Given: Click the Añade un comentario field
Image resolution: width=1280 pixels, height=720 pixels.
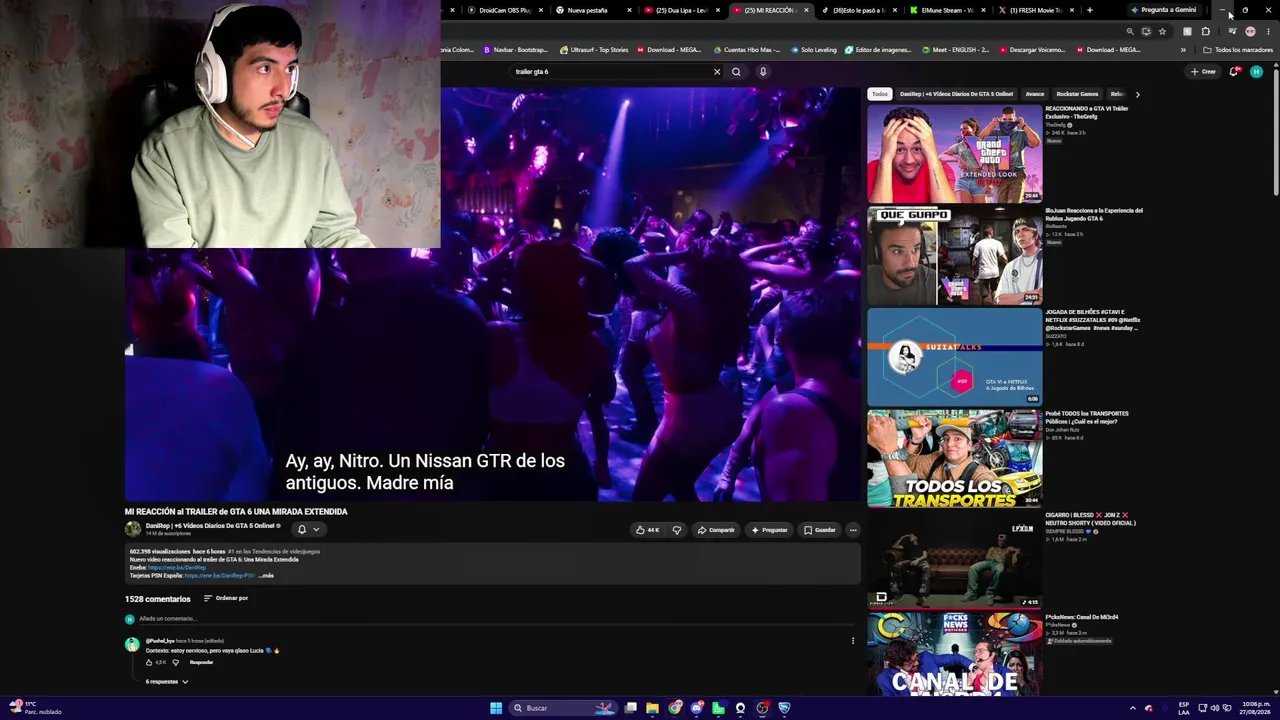Looking at the screenshot, I should click(x=495, y=619).
